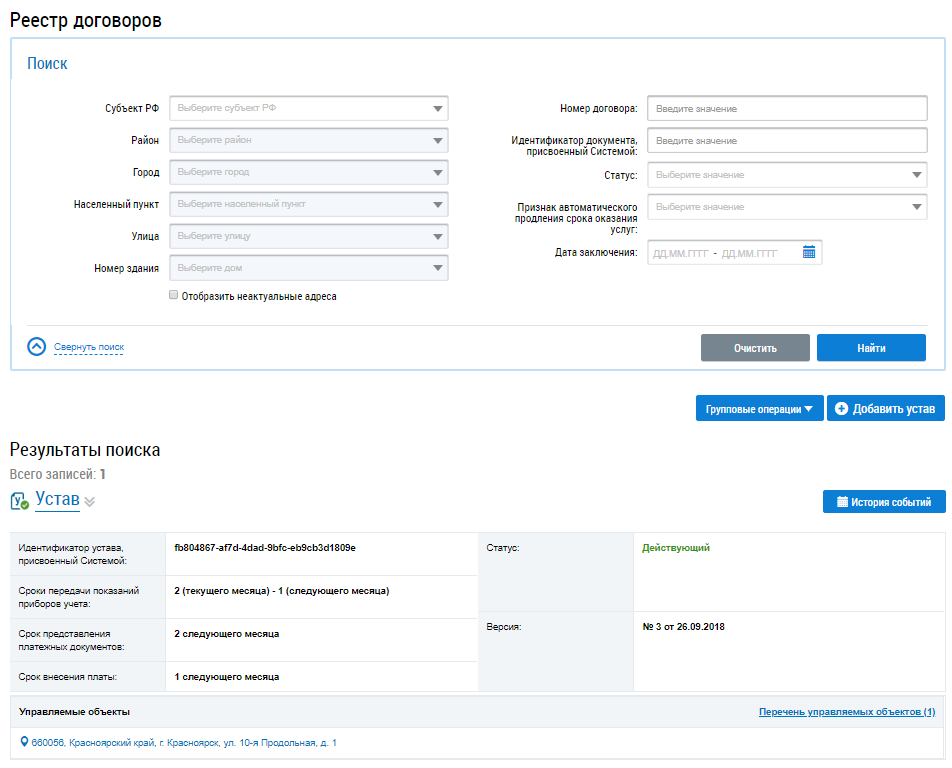Toggle Отобразить неактуальные адреса checkbox

[x=174, y=294]
